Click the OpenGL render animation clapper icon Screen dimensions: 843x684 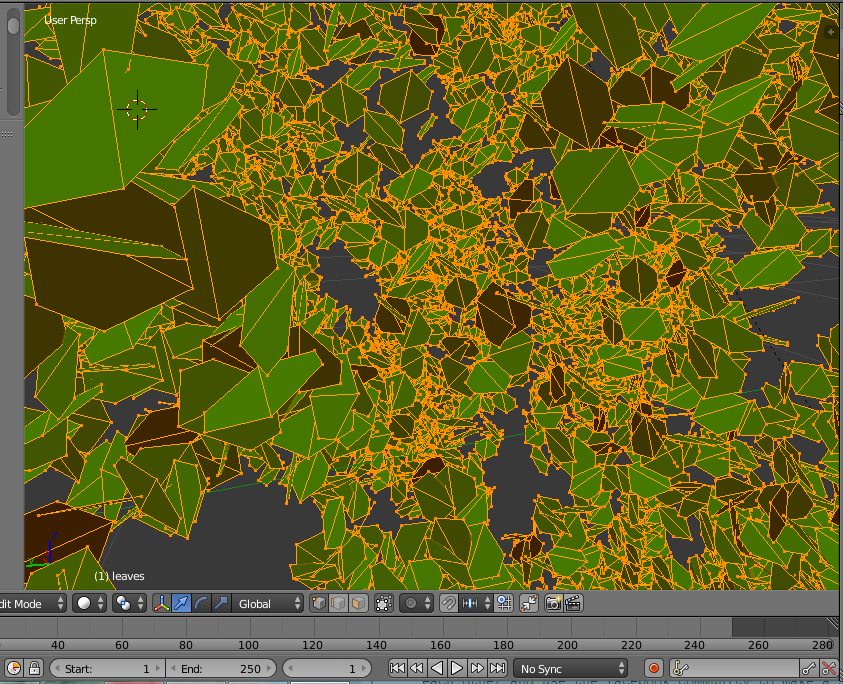pyautogui.click(x=573, y=603)
